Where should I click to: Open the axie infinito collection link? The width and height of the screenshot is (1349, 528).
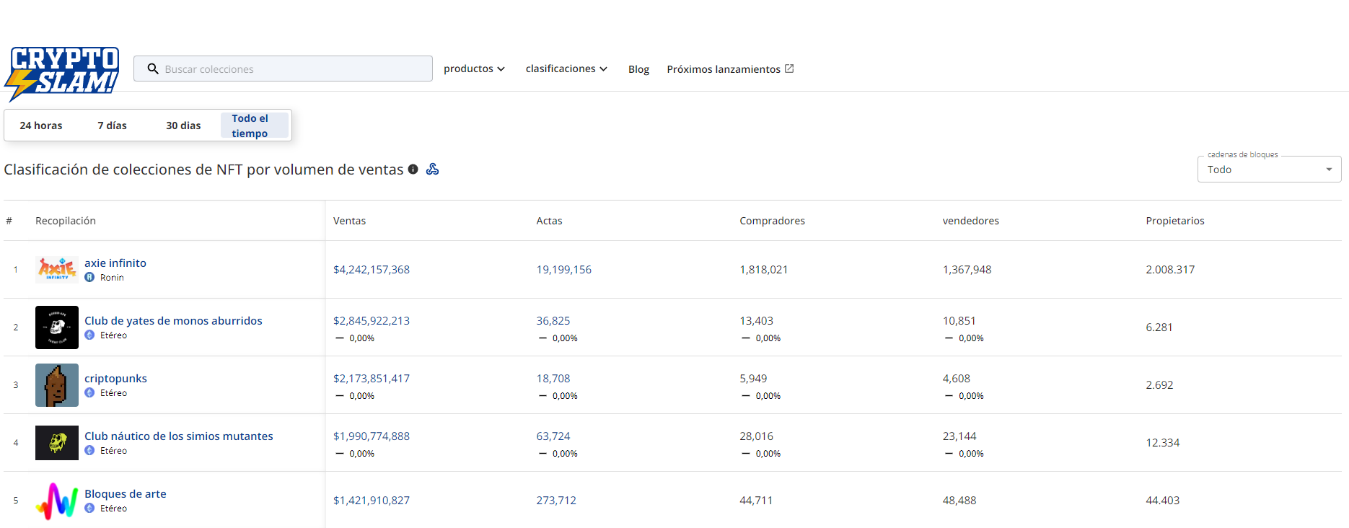(x=115, y=263)
